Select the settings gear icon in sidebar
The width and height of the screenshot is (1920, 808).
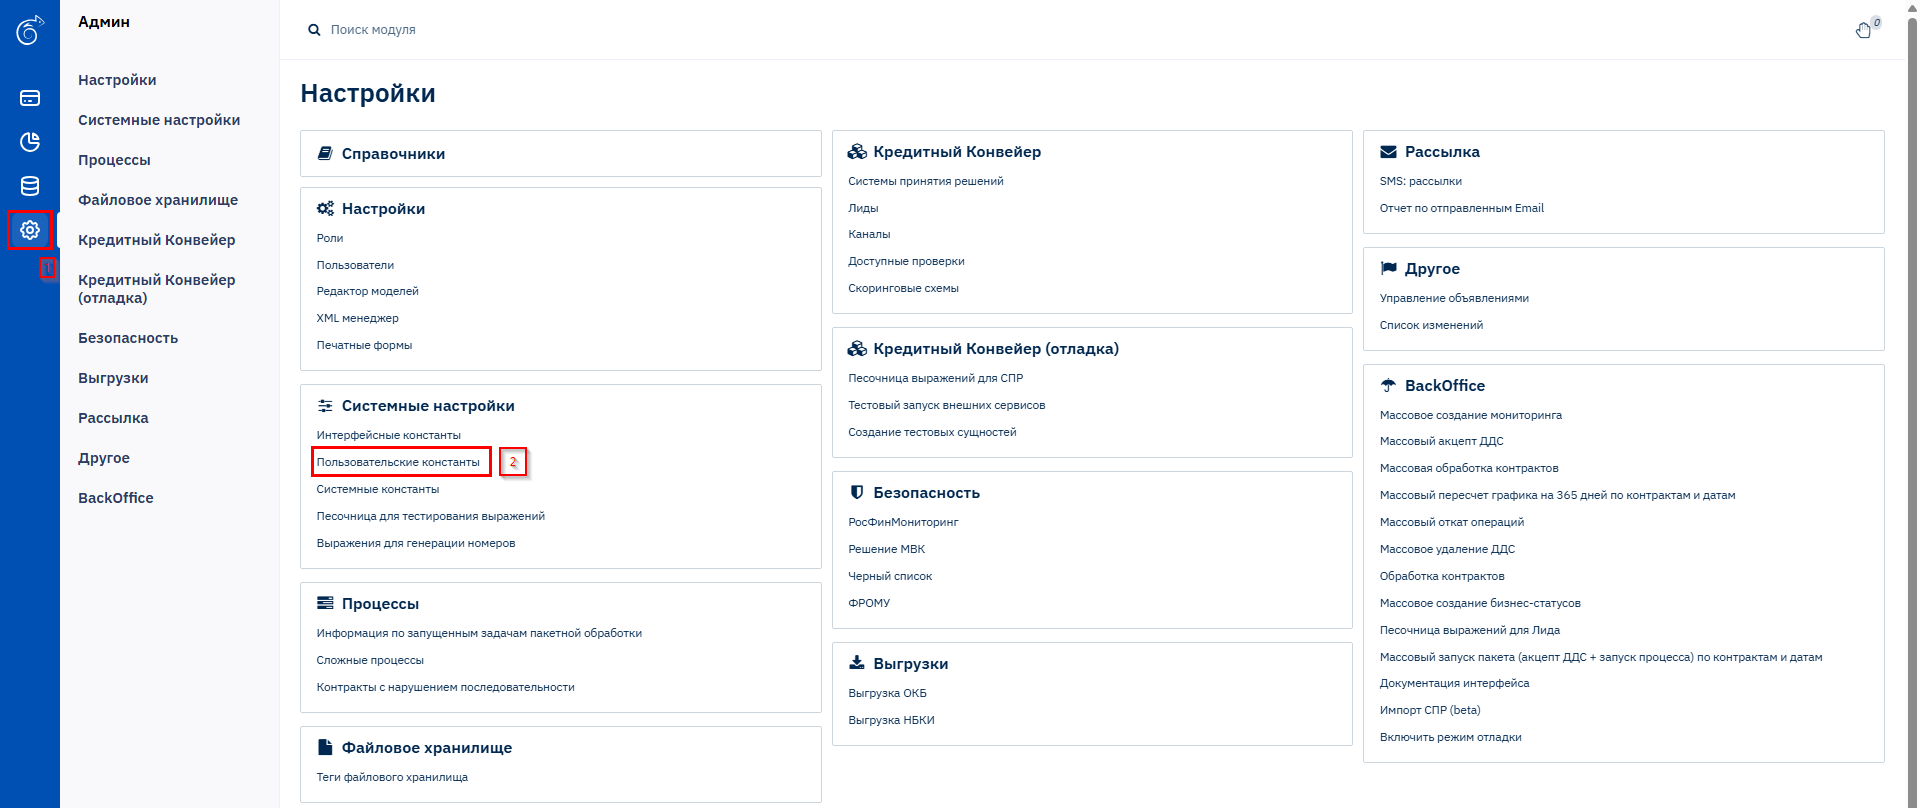click(x=30, y=230)
